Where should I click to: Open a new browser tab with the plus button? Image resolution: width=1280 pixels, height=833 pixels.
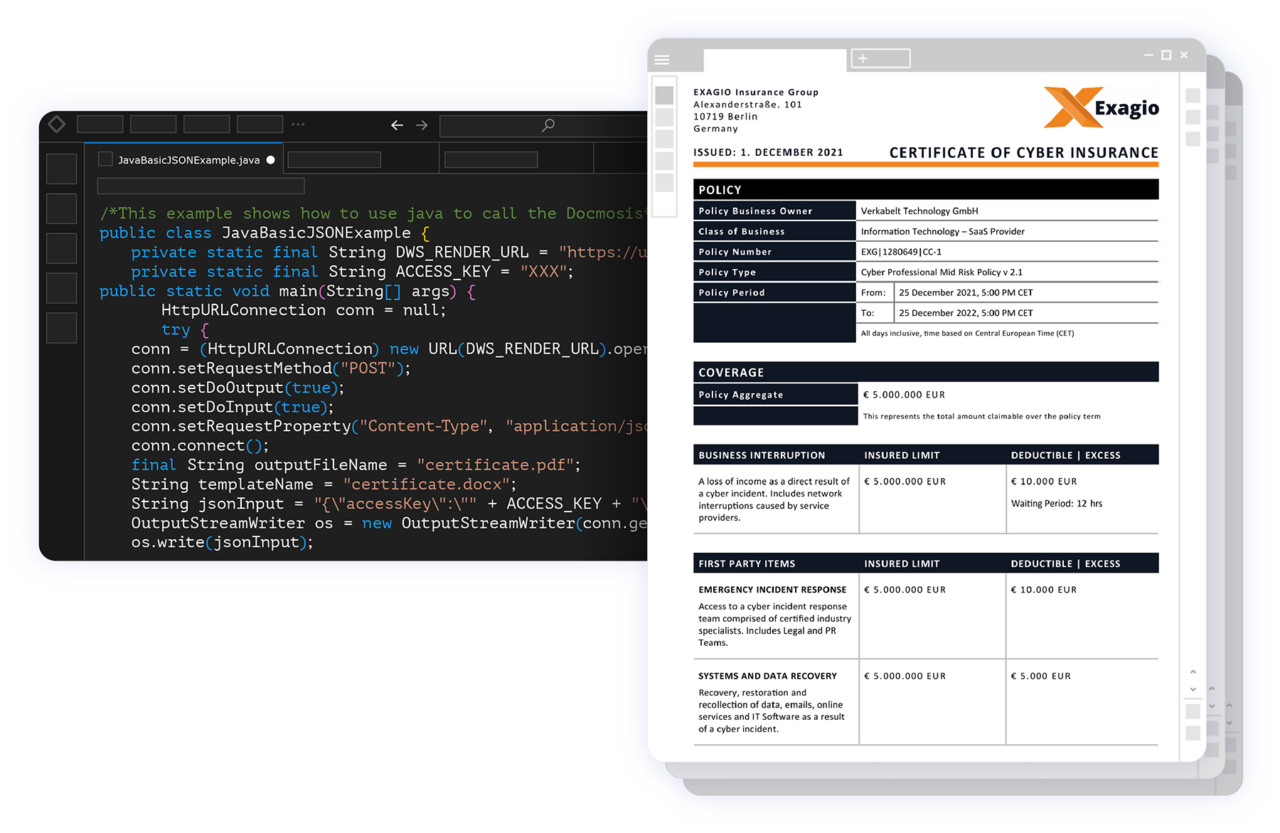tap(862, 59)
